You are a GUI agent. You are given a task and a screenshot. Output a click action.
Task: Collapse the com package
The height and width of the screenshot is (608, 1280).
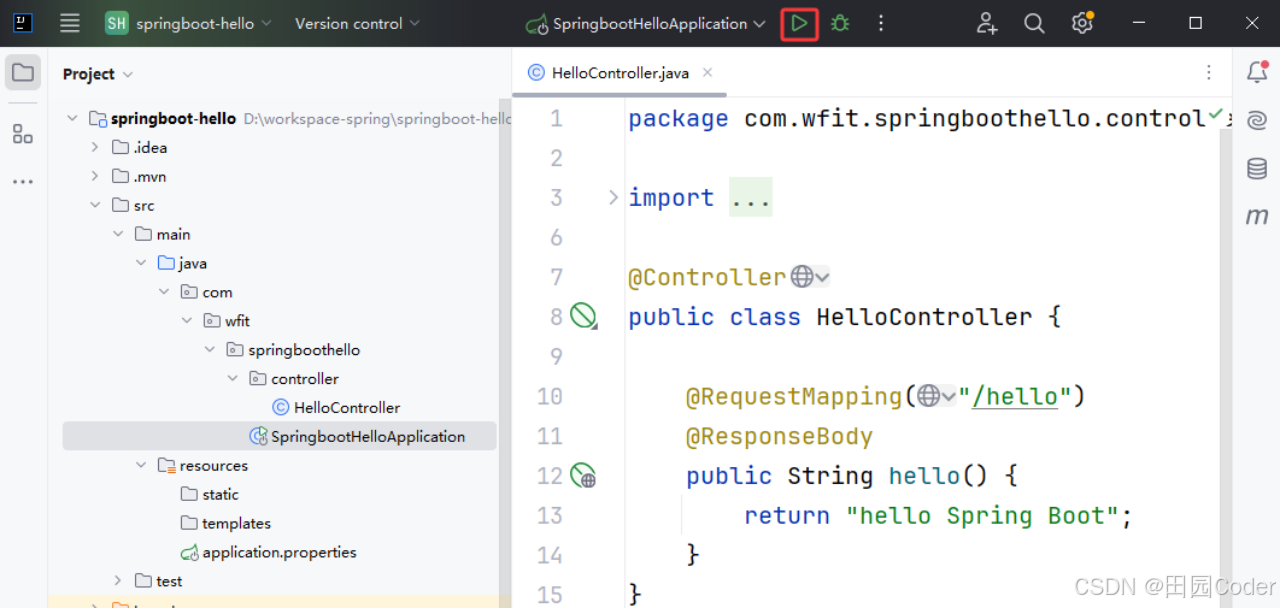coord(164,292)
